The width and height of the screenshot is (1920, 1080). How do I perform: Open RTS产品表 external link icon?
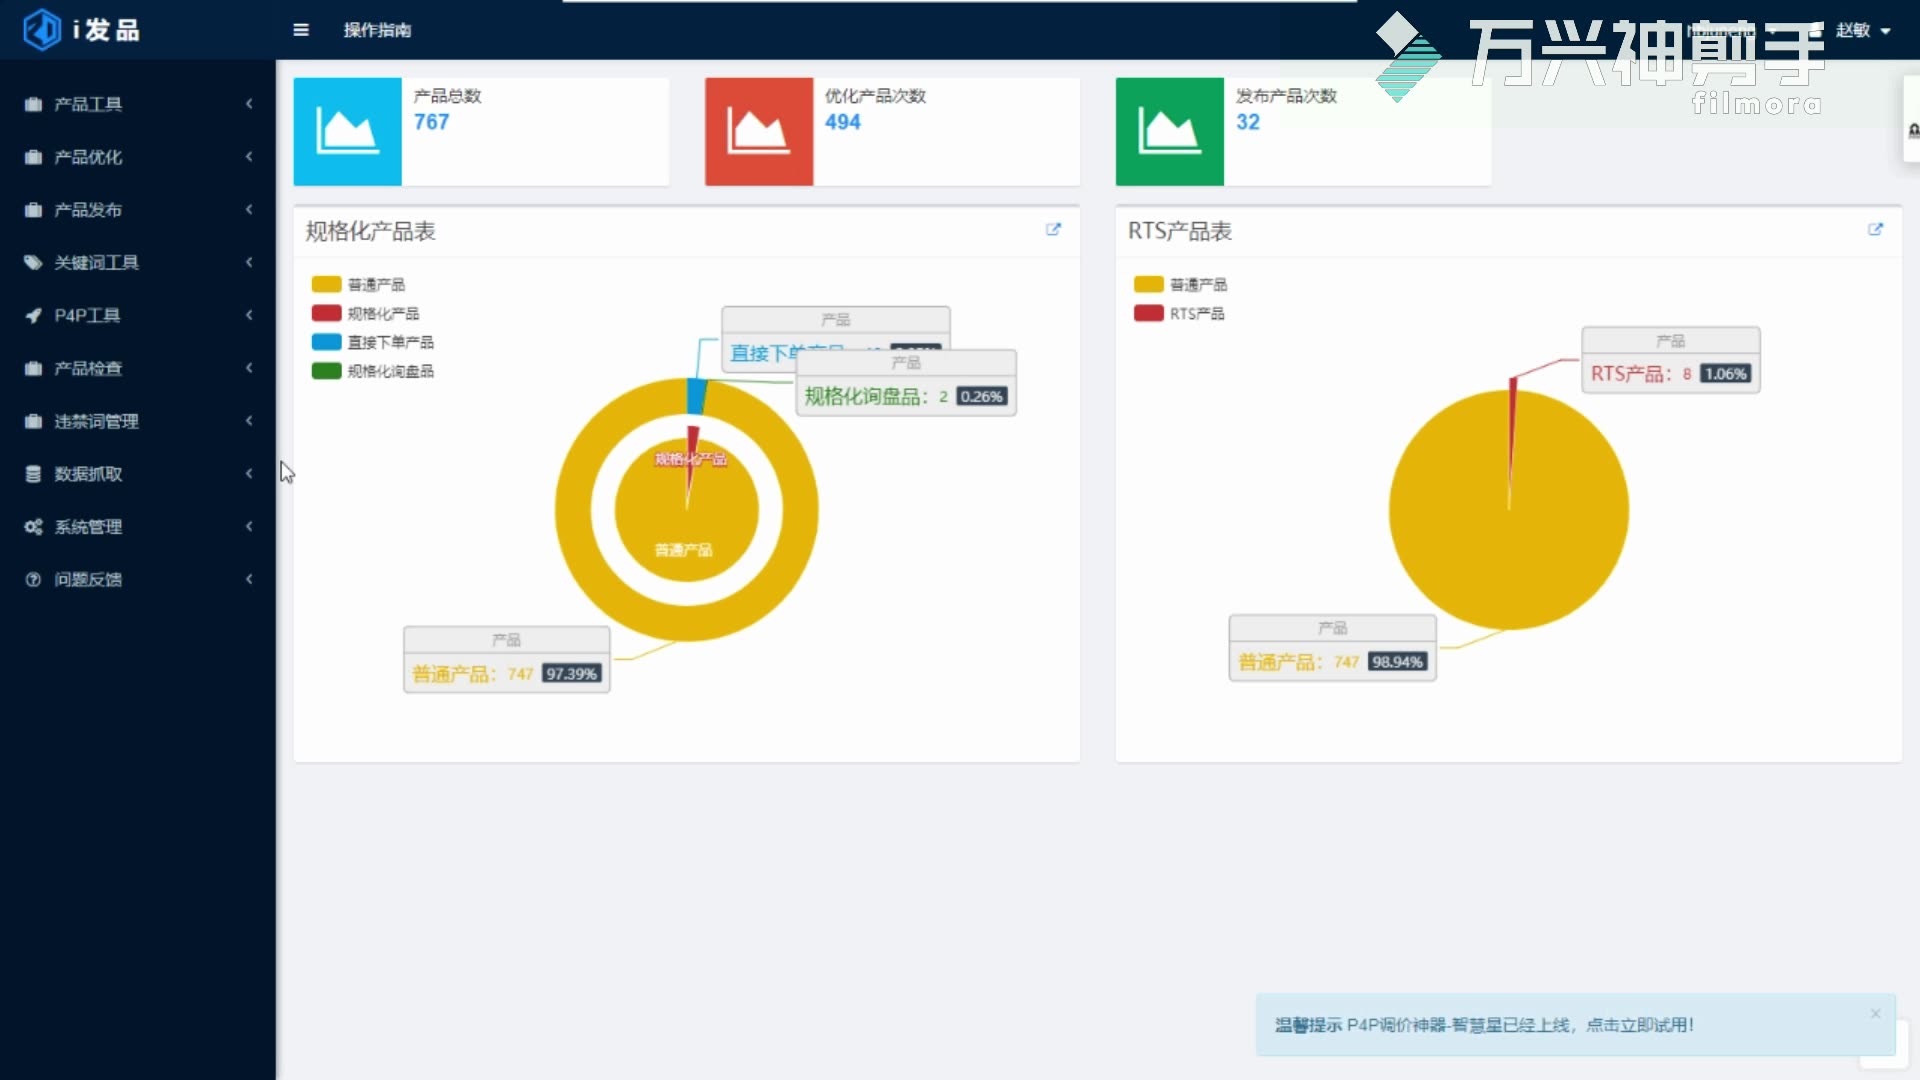point(1875,230)
